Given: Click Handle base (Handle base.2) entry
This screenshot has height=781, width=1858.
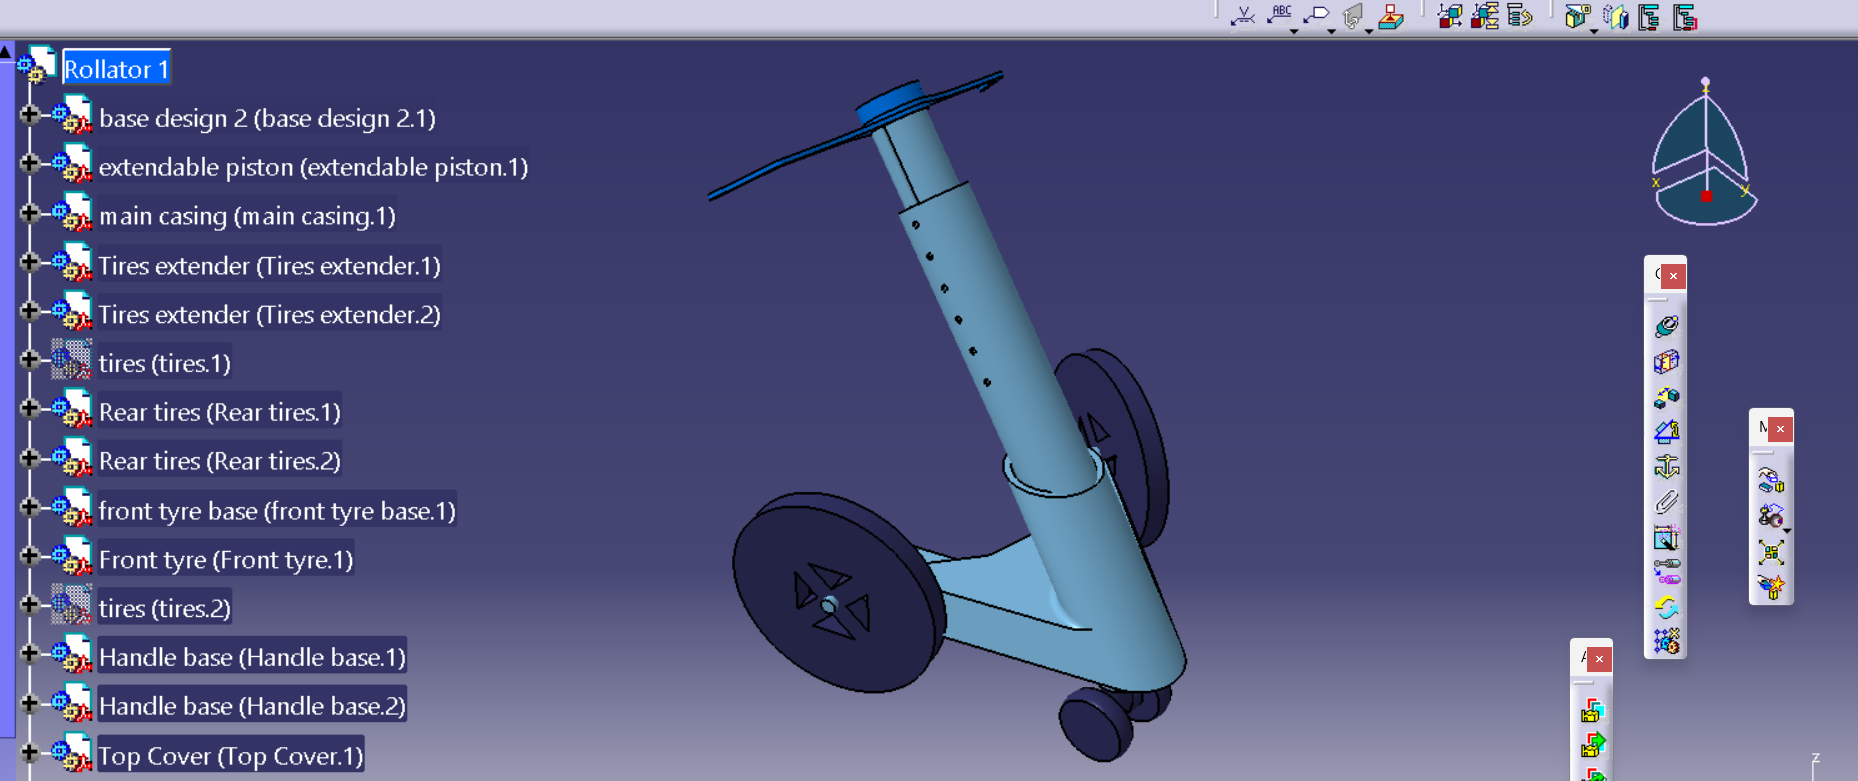Looking at the screenshot, I should (252, 706).
